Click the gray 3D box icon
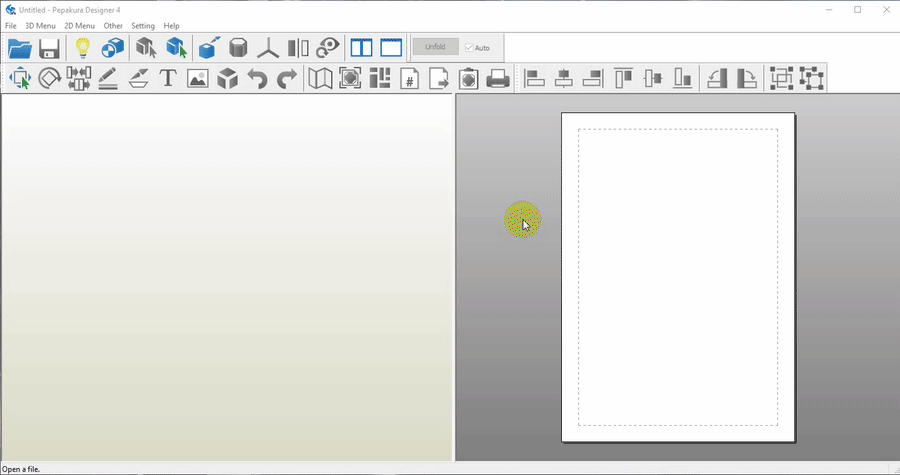Viewport: 900px width, 475px height. point(228,78)
